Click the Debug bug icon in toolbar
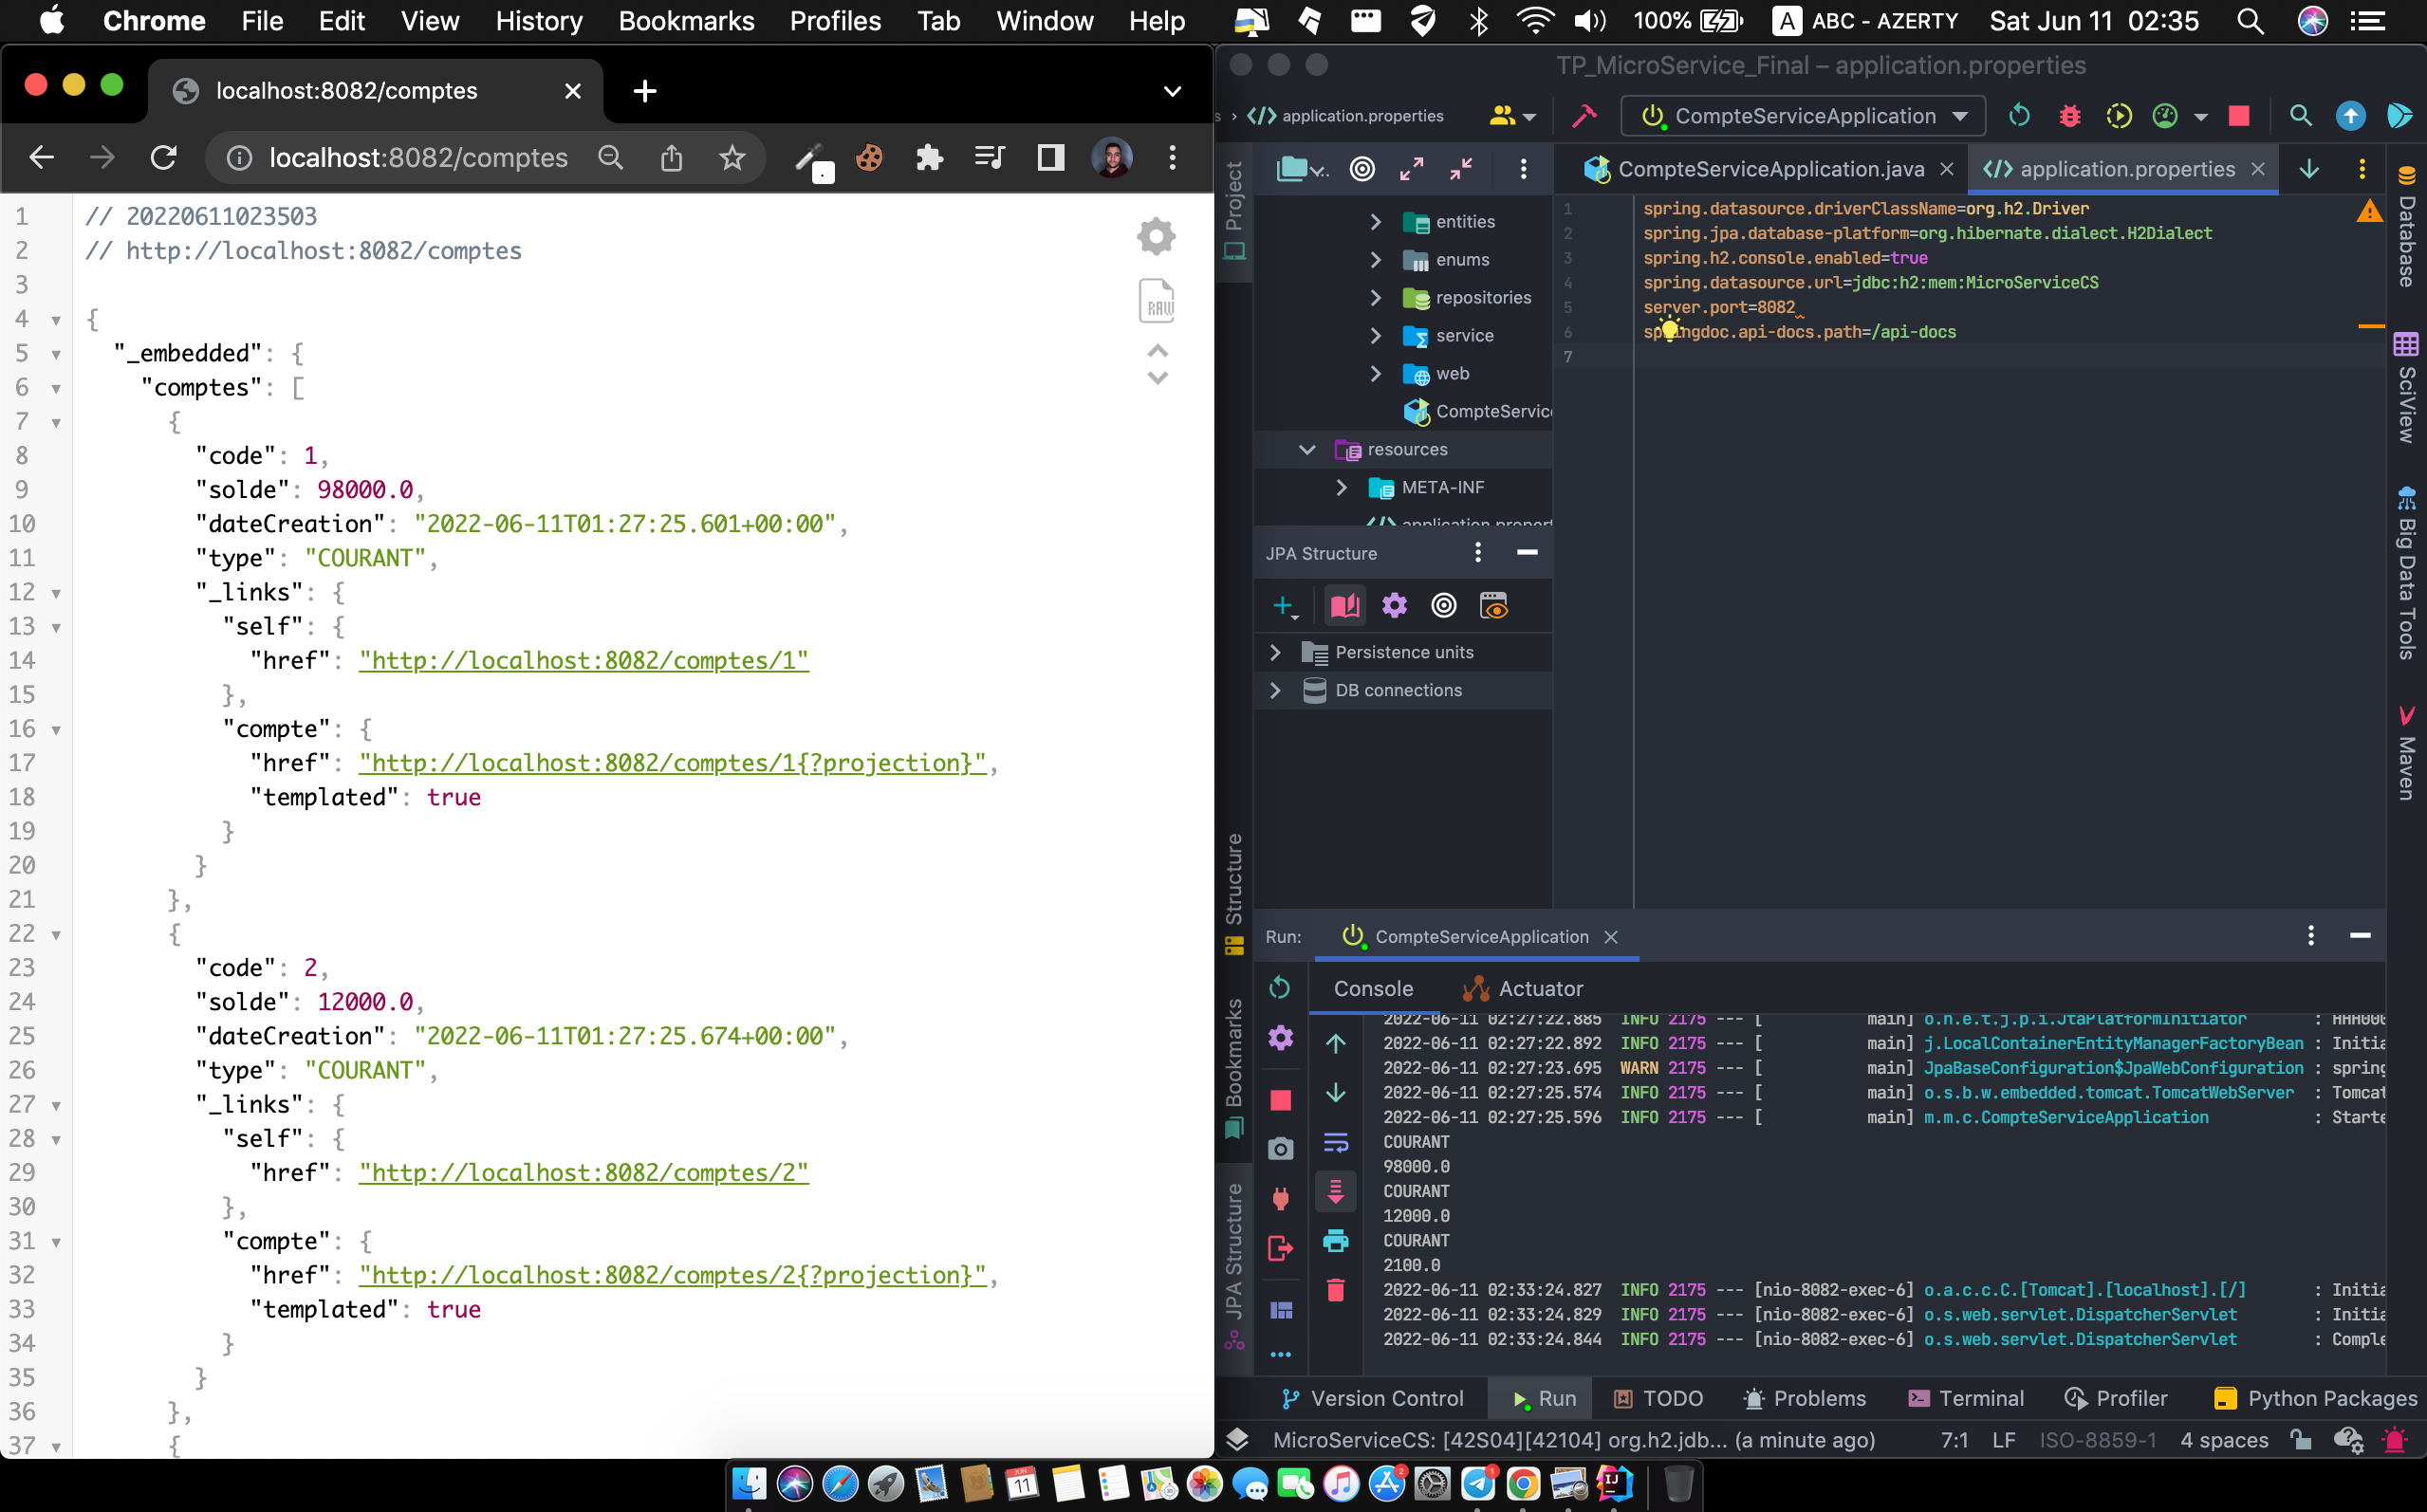Image resolution: width=2427 pixels, height=1512 pixels. click(x=2069, y=116)
